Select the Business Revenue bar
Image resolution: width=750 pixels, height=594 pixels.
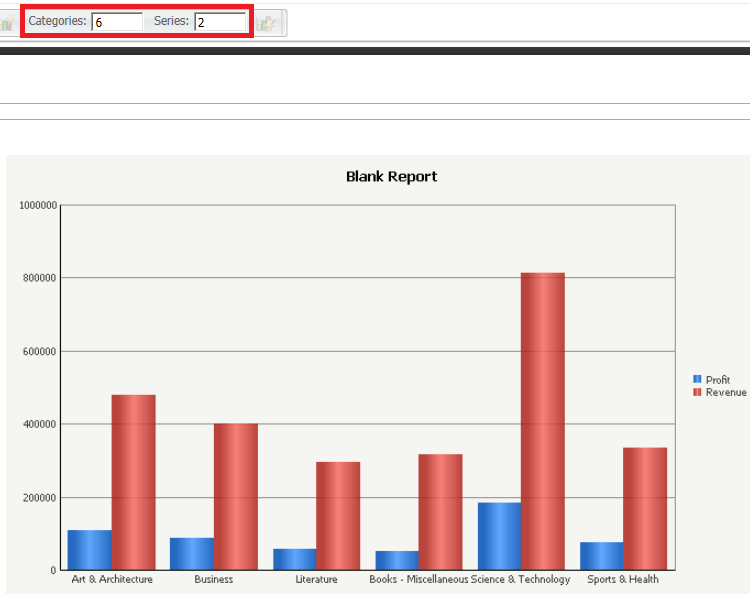click(x=236, y=496)
